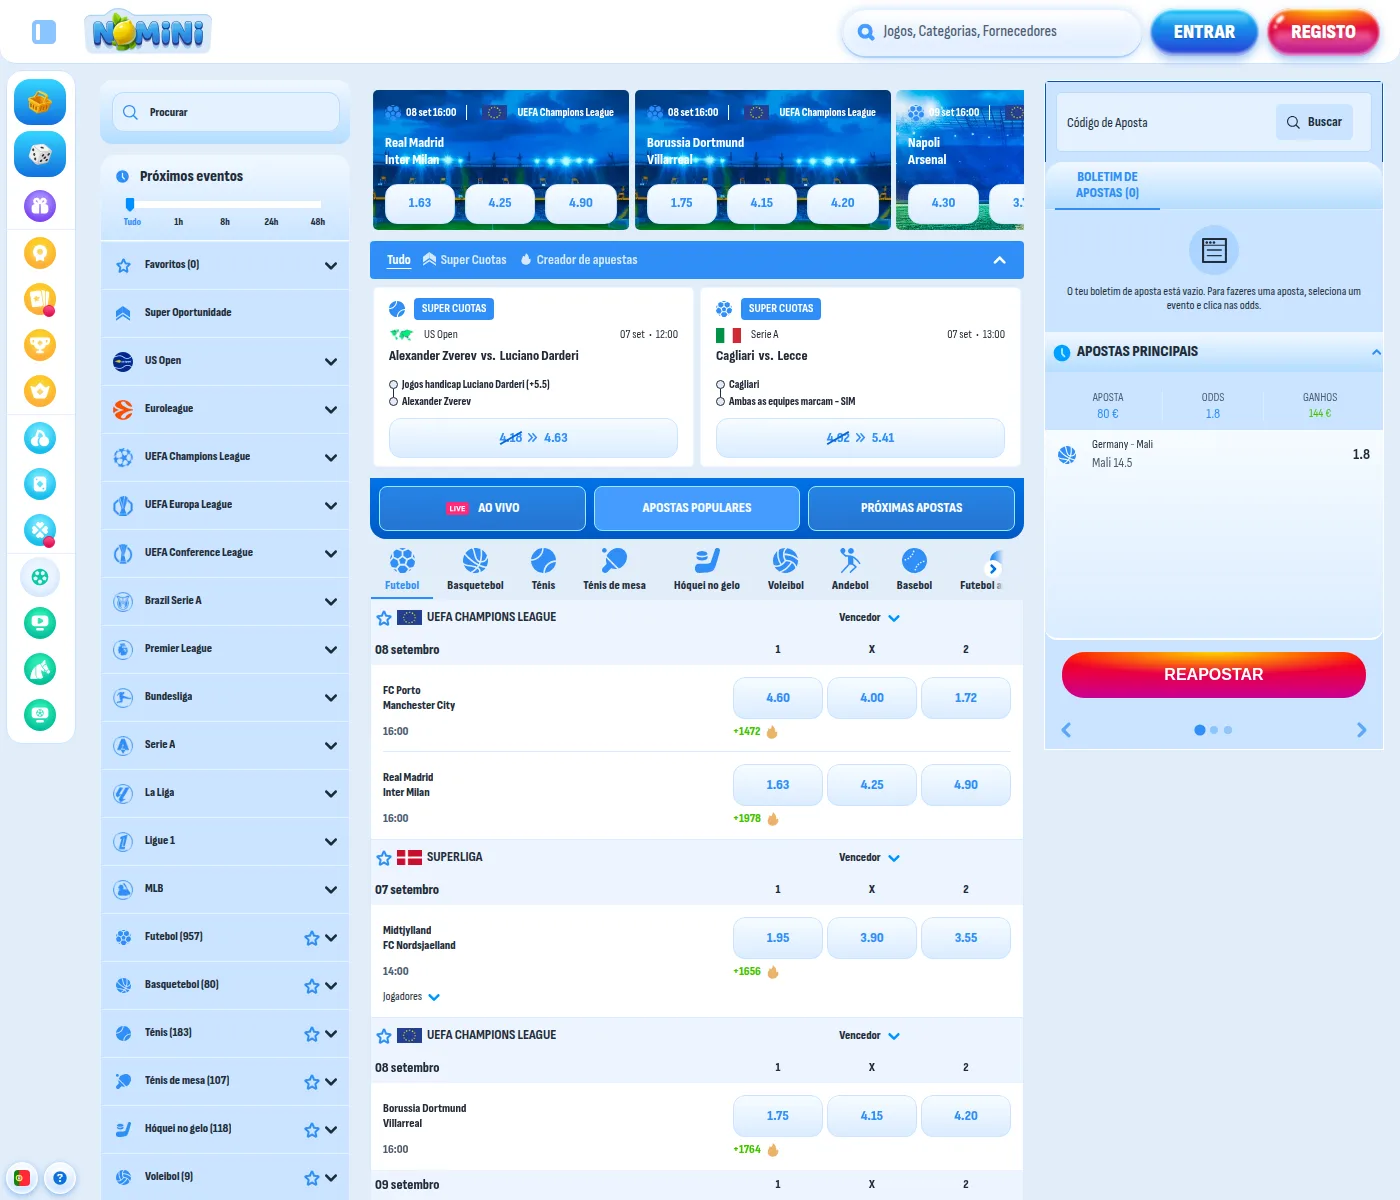
Task: Focus the Procurar search field
Action: 226,112
